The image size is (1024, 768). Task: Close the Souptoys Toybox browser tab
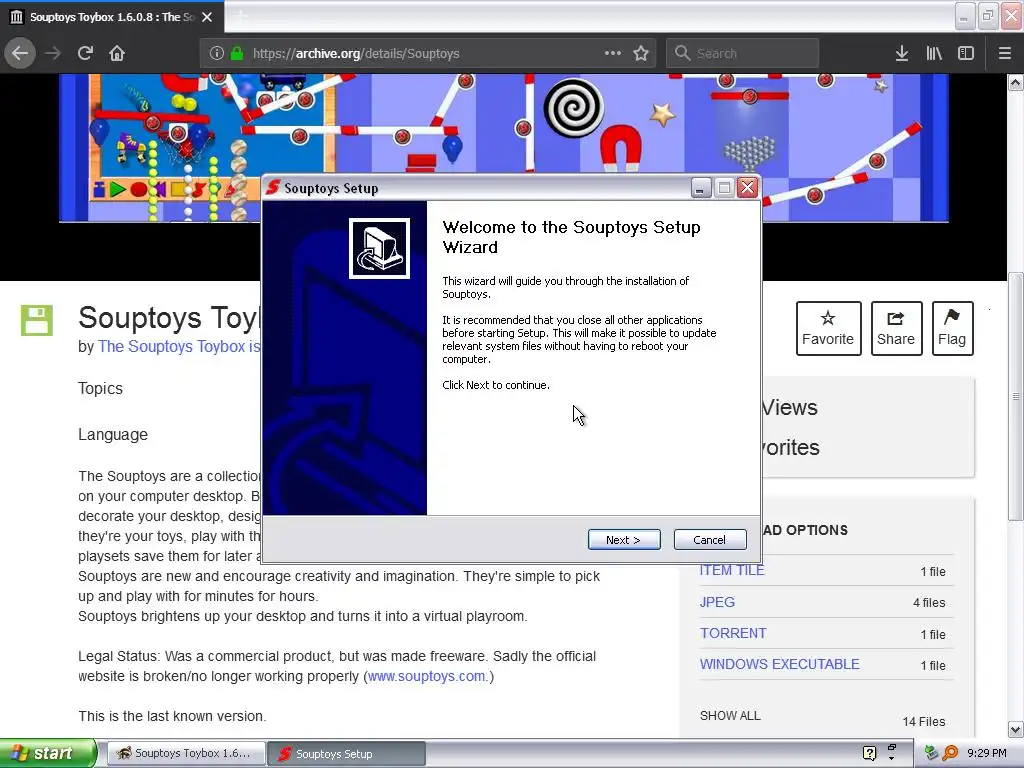coord(207,17)
